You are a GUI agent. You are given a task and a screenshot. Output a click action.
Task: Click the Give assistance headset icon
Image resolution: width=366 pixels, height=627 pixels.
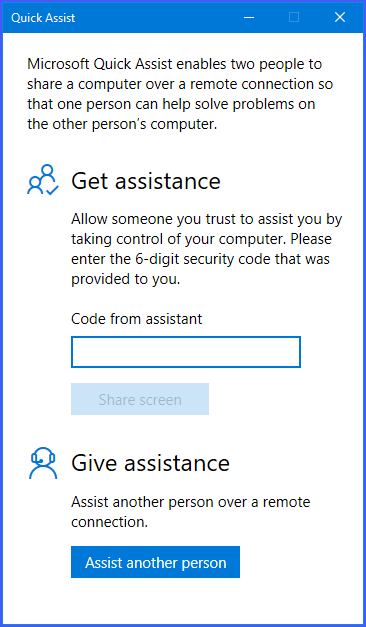(43, 463)
